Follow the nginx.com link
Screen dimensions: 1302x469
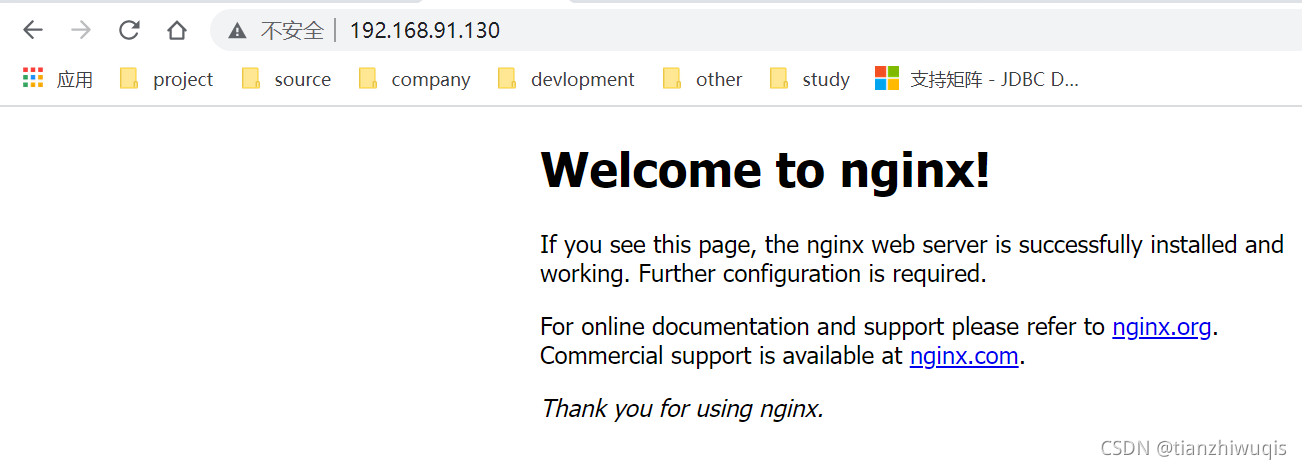(x=964, y=356)
